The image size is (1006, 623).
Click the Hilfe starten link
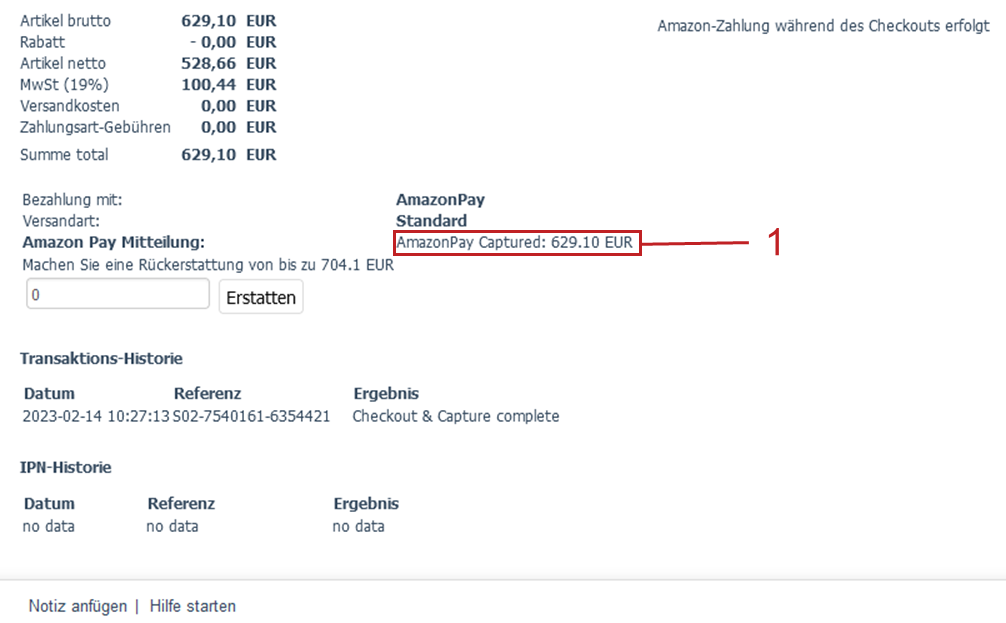tap(193, 606)
